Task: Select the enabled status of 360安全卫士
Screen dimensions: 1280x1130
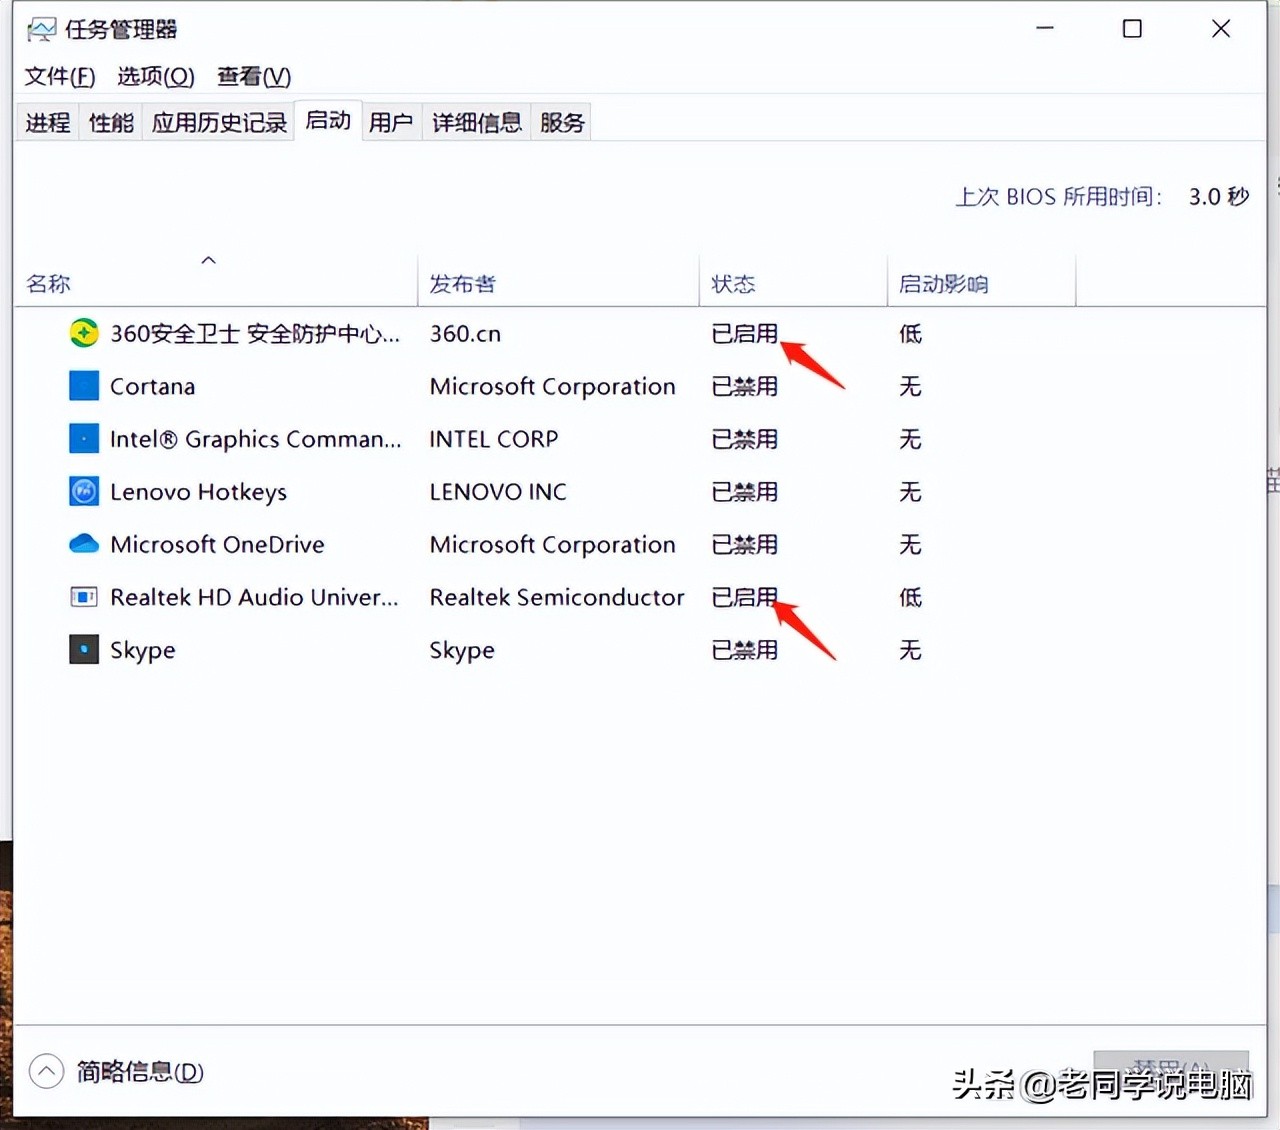Action: 744,334
